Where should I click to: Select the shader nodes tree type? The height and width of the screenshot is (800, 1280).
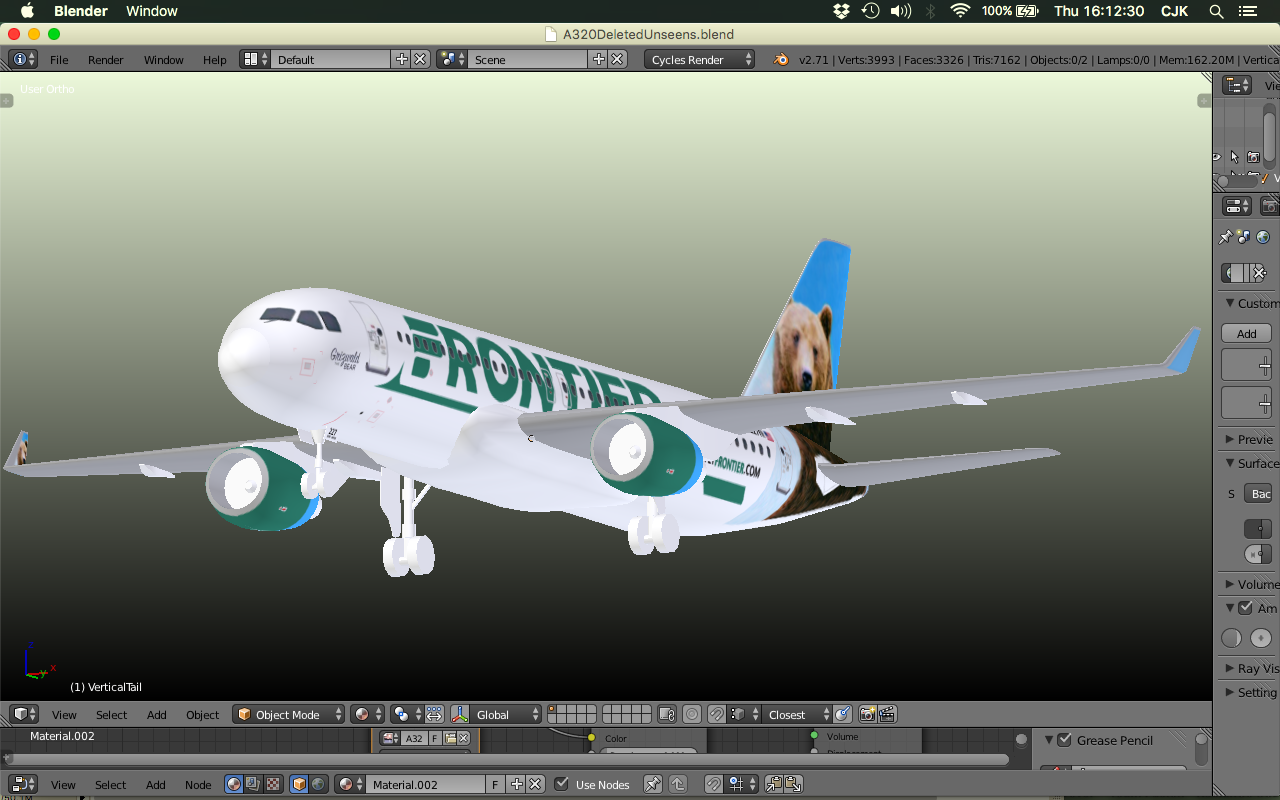(x=233, y=784)
